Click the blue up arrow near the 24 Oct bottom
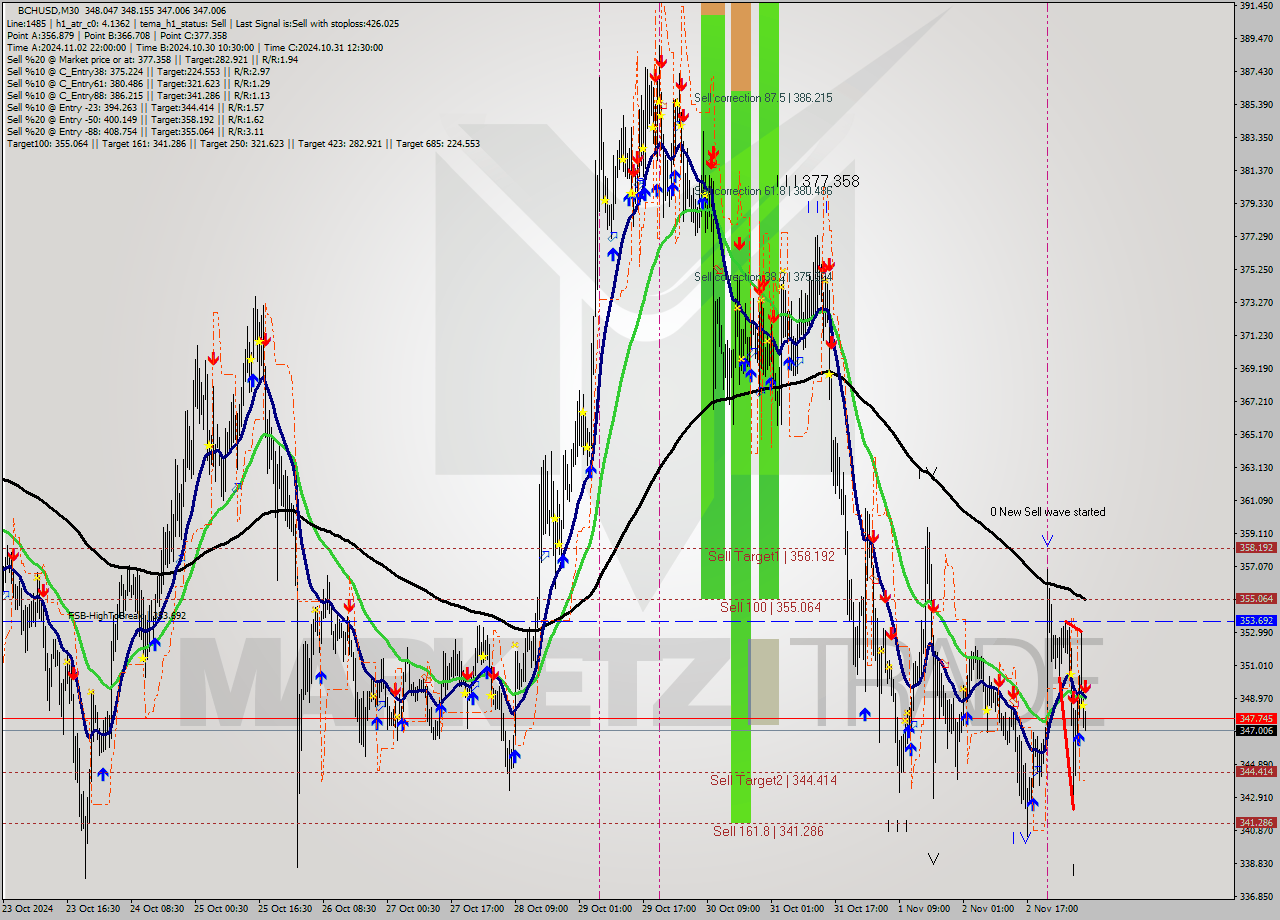The width and height of the screenshot is (1280, 920). coord(105,771)
